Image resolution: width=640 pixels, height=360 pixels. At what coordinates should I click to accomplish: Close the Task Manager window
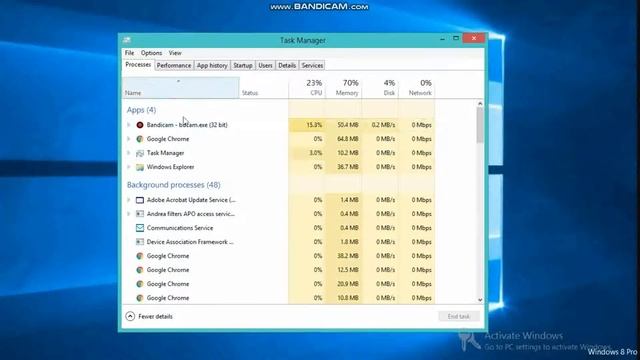tap(474, 38)
